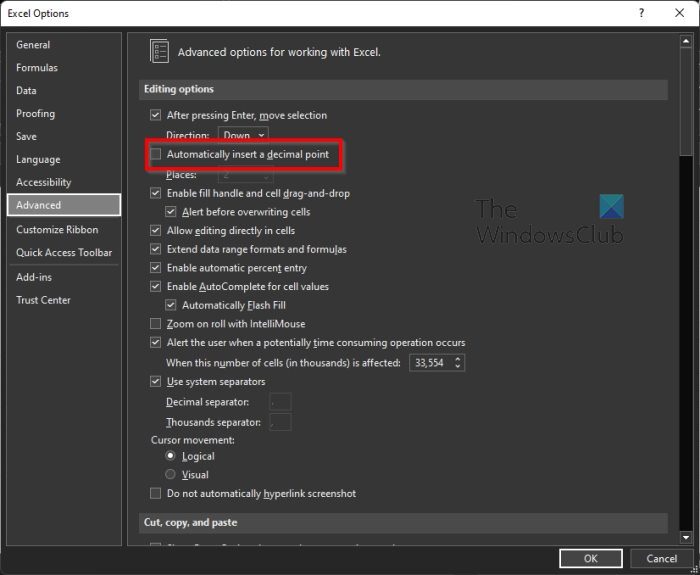
Task: Open the Help question mark
Action: (642, 13)
